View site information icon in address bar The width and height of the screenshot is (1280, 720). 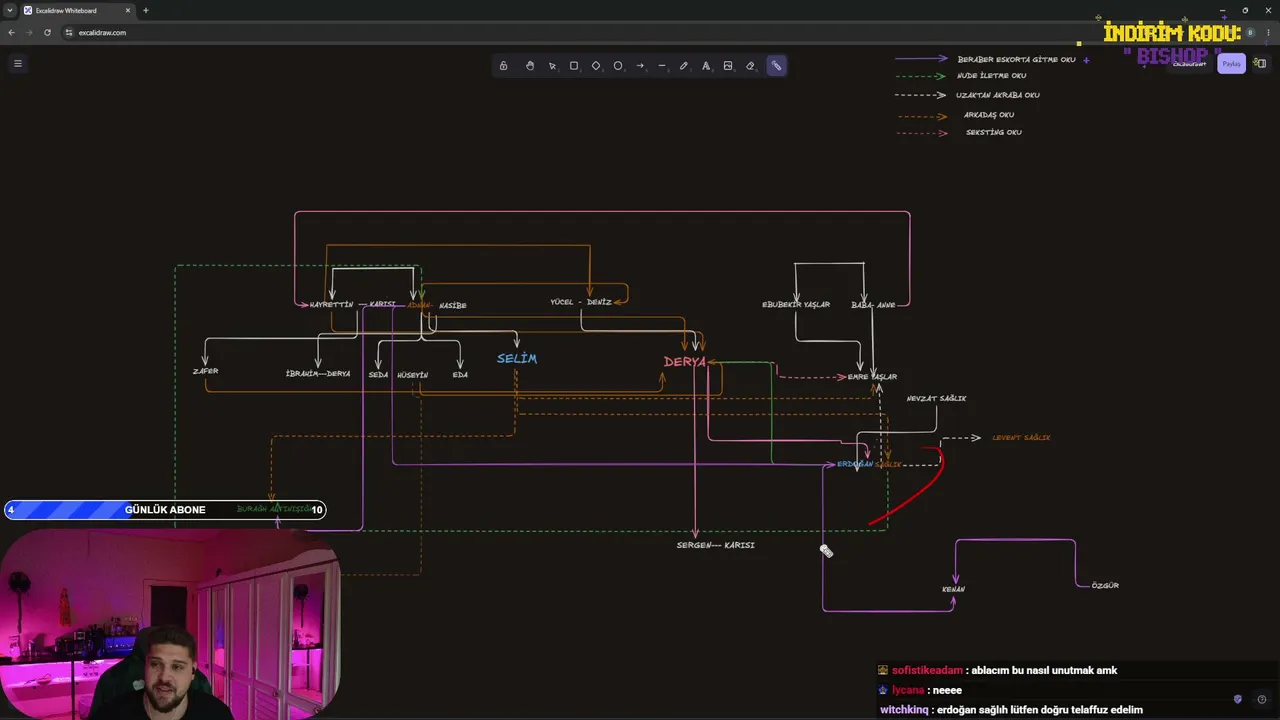coord(69,33)
